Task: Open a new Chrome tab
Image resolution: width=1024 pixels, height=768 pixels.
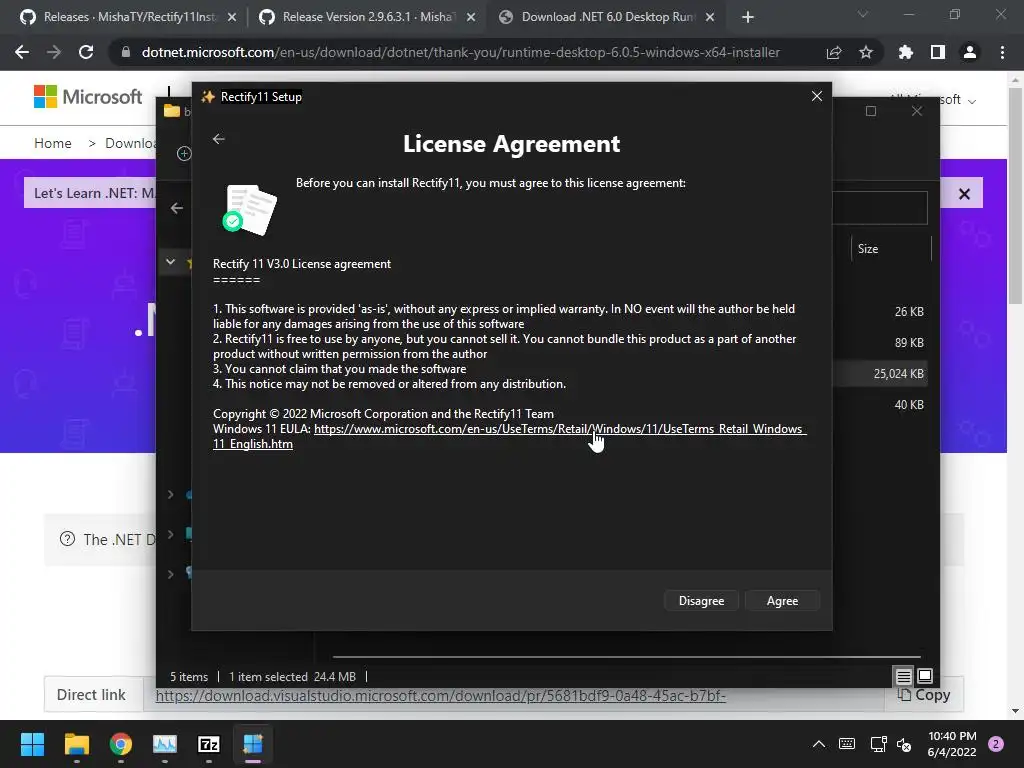Action: 748,18
